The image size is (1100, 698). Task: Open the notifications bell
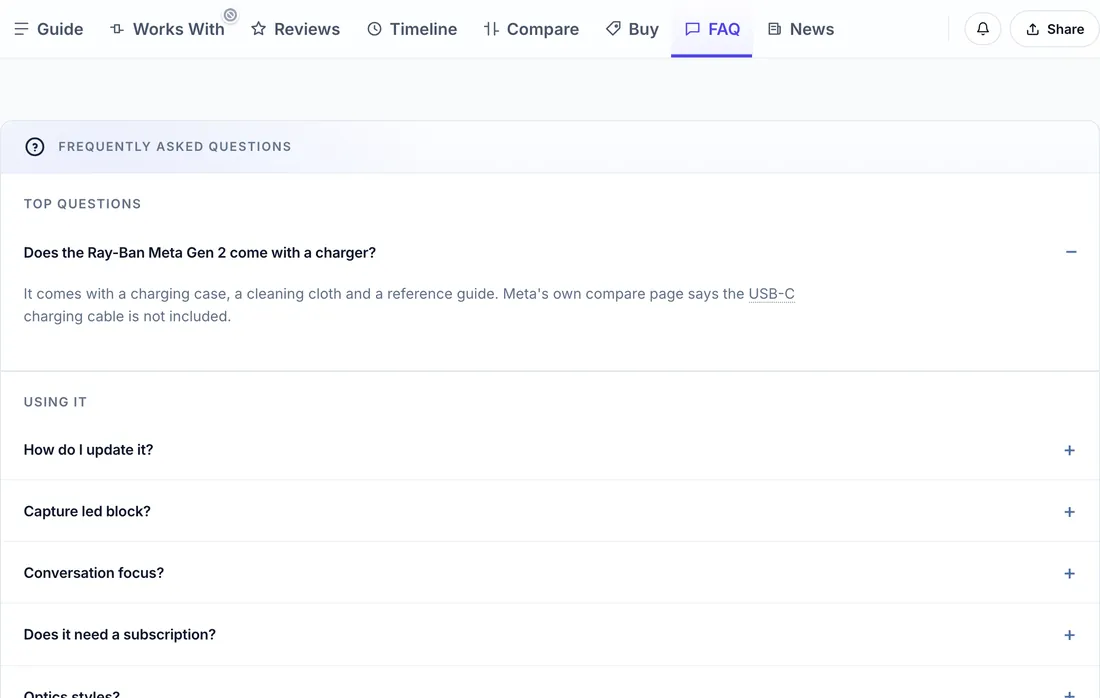coord(982,29)
